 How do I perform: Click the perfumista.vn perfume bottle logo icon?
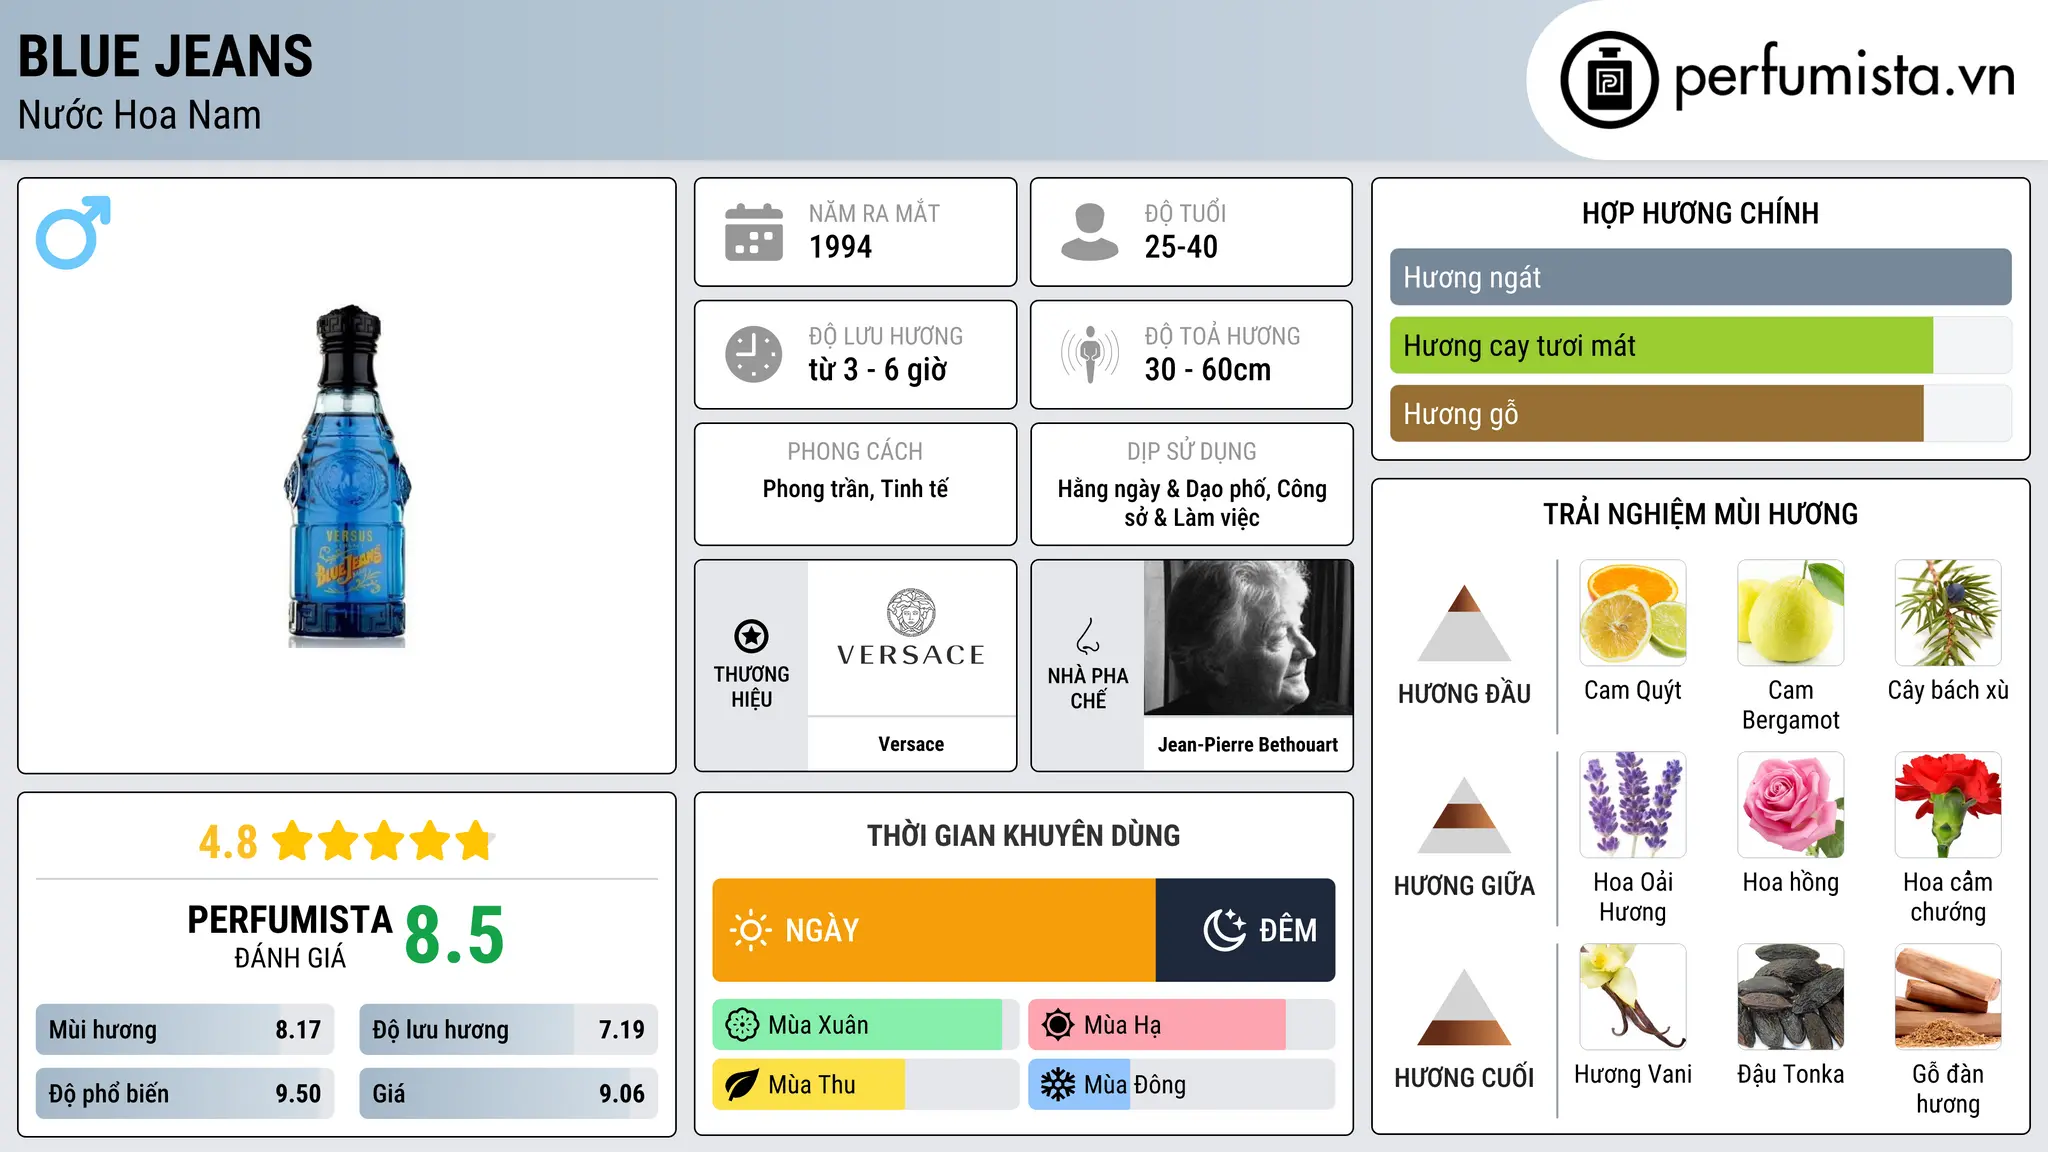click(x=1609, y=80)
